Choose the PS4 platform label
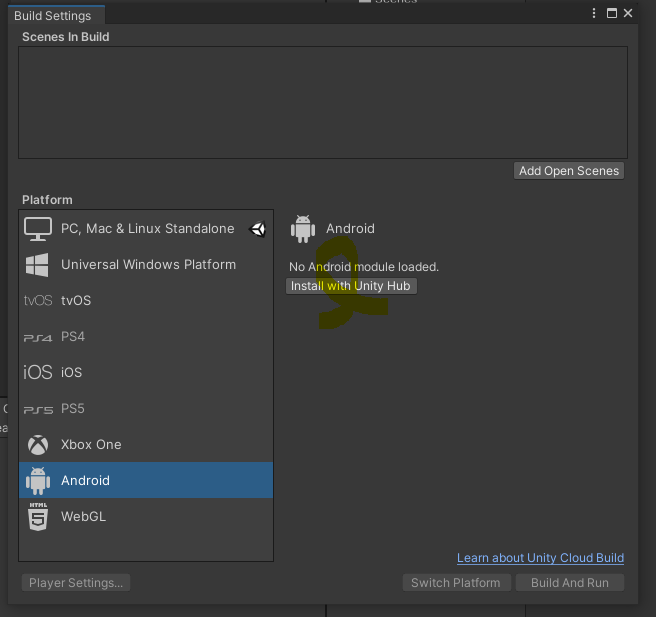The height and width of the screenshot is (617, 656). pos(73,337)
